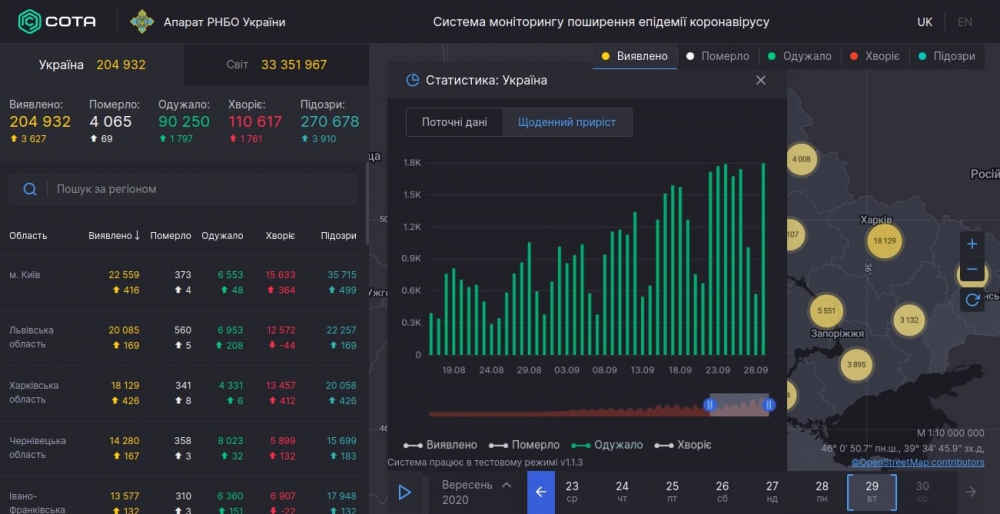Click the Пошук за регіоном search field
The image size is (1000, 514).
coord(200,189)
